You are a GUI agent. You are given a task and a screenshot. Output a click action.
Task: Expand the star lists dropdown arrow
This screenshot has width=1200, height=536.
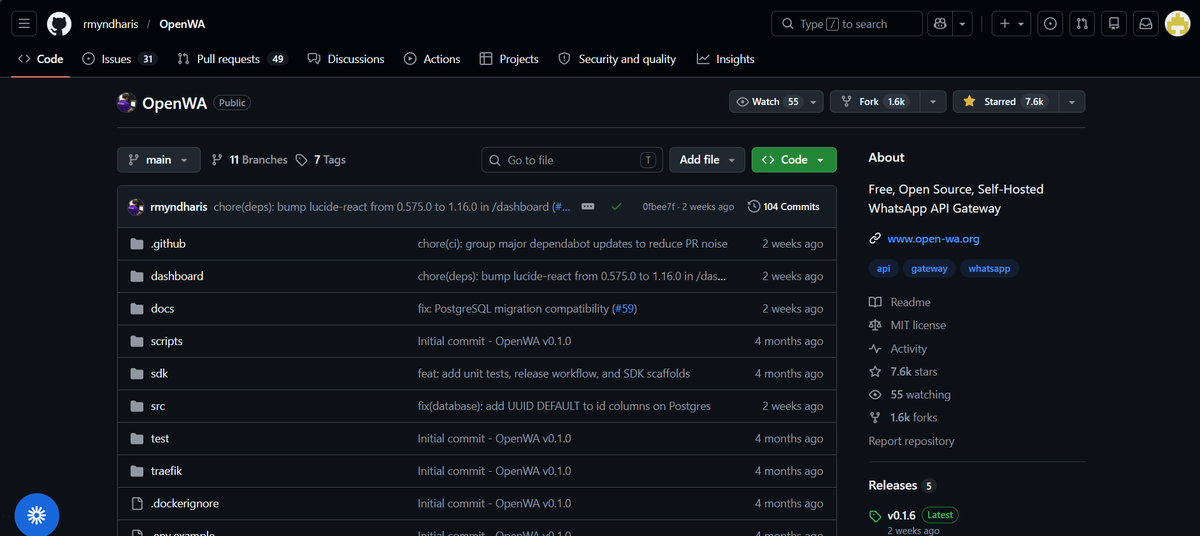1072,102
